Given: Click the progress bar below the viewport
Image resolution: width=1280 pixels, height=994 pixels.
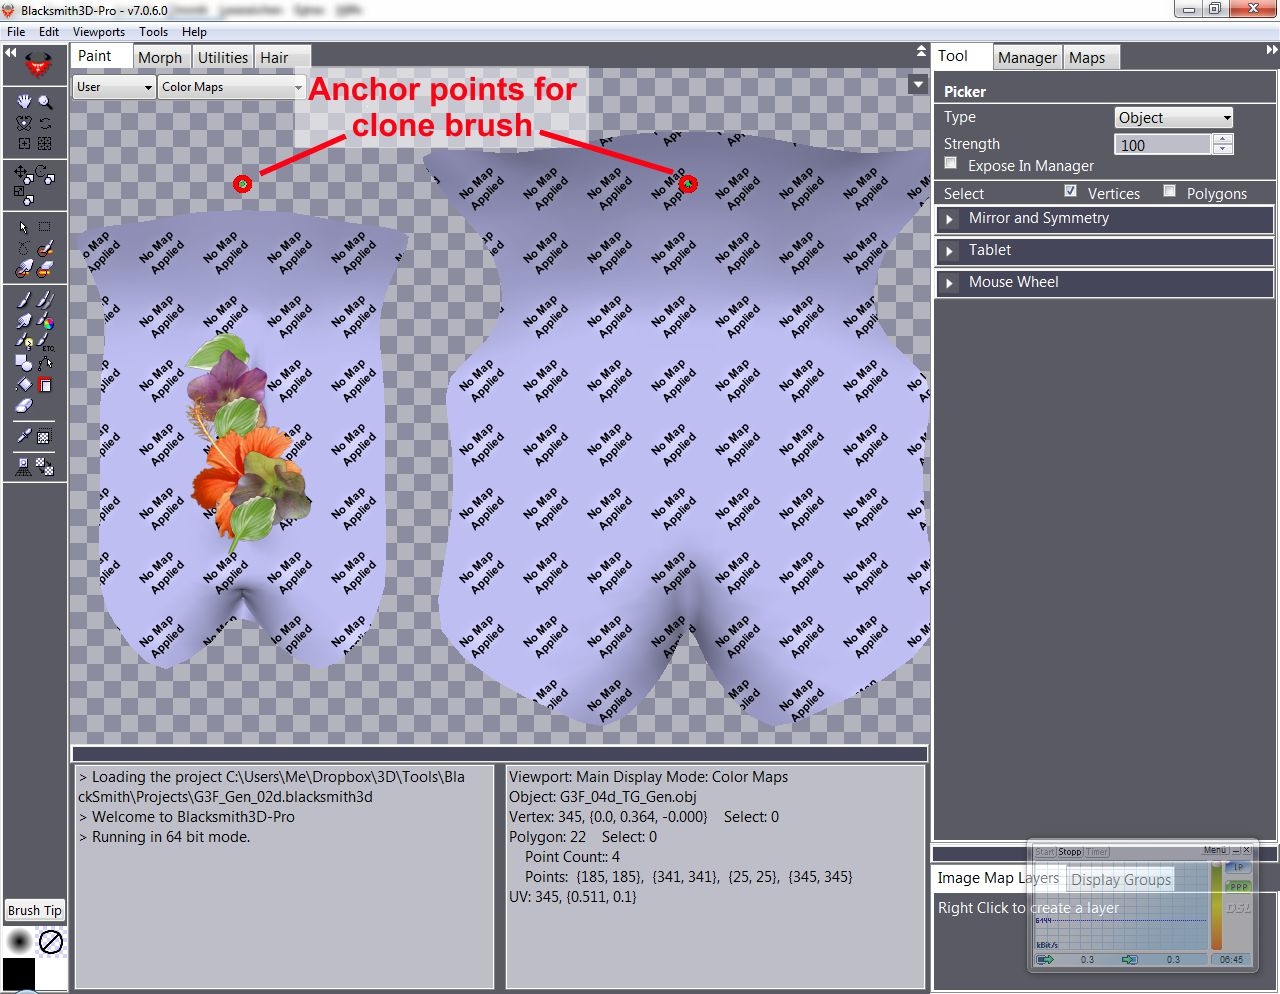Looking at the screenshot, I should (x=499, y=753).
